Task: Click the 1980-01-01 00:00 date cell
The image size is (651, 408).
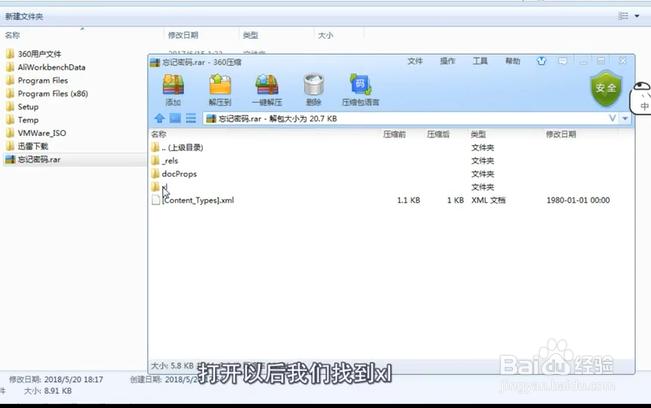Action: tap(578, 200)
